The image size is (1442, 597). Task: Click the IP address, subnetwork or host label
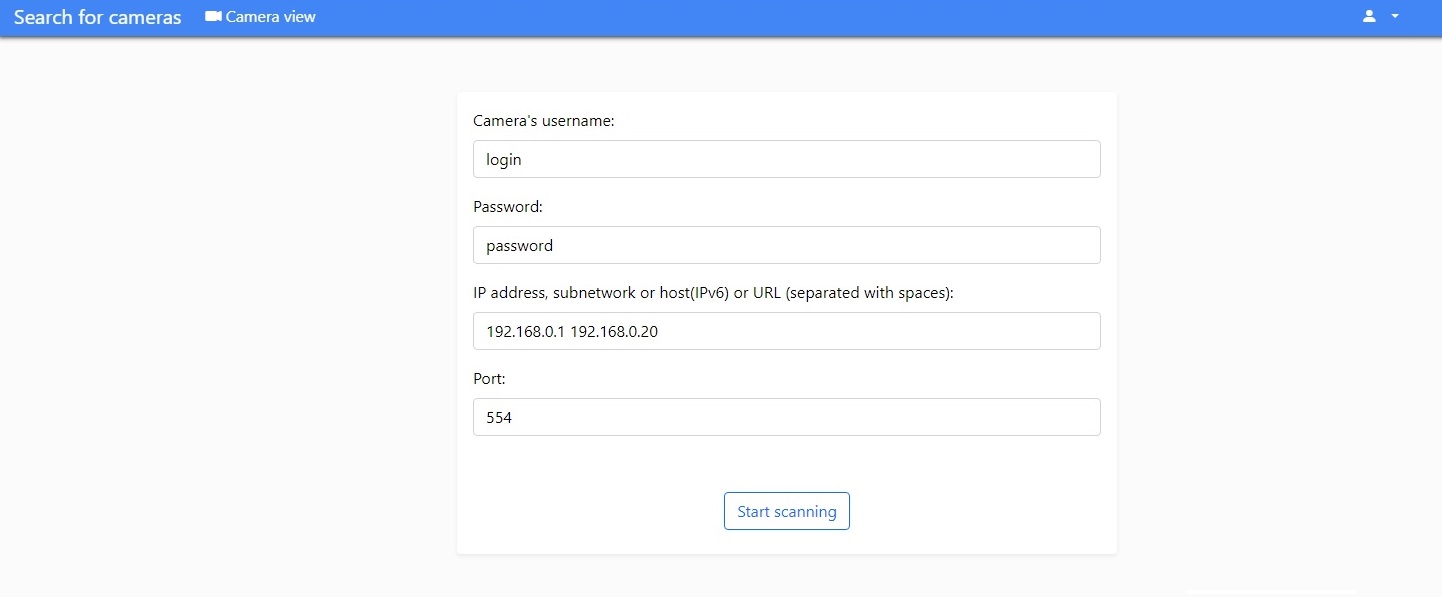tap(714, 293)
